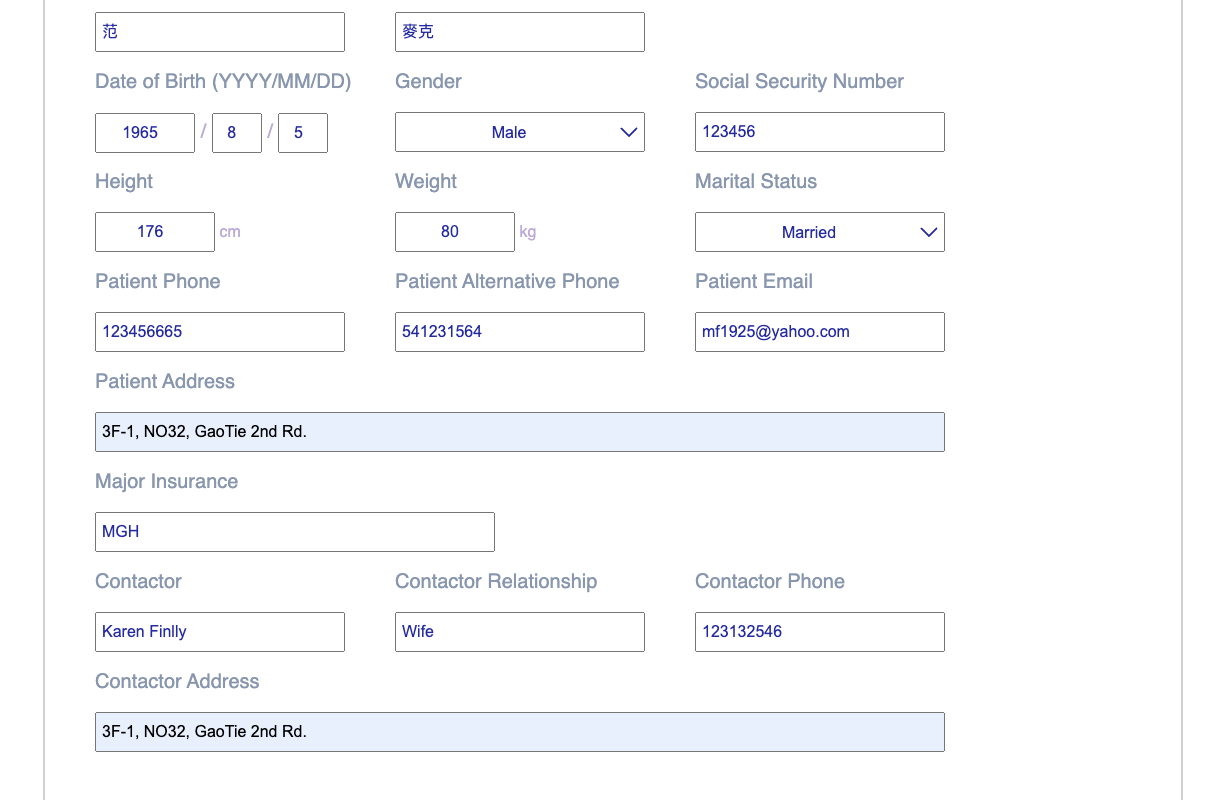Click the Contactor Phone field
This screenshot has height=800, width=1230.
tap(820, 632)
